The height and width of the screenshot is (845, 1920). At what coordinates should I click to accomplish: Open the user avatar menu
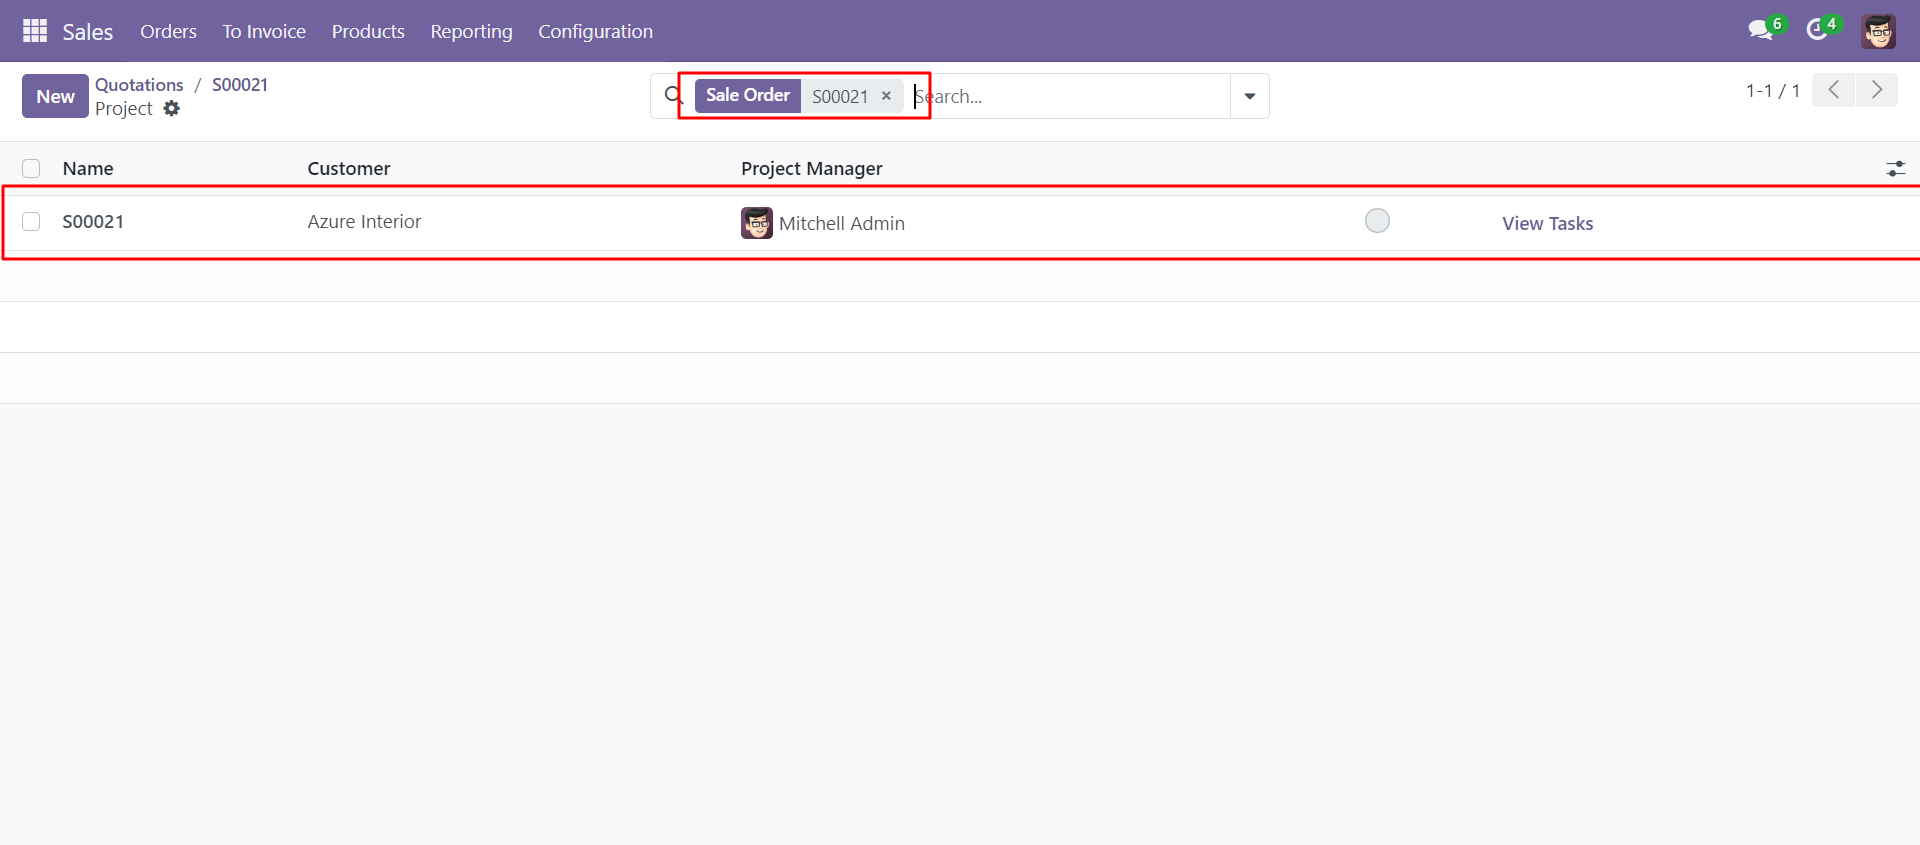(1878, 31)
